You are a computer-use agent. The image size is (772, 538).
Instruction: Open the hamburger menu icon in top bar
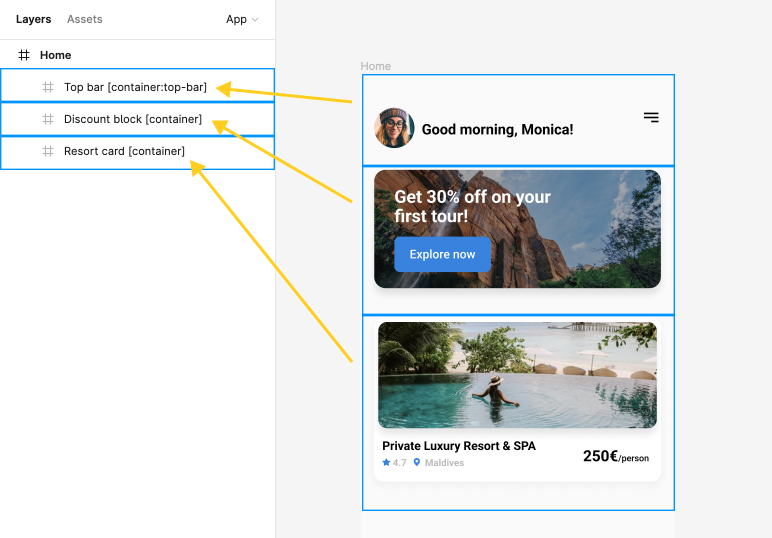[651, 117]
